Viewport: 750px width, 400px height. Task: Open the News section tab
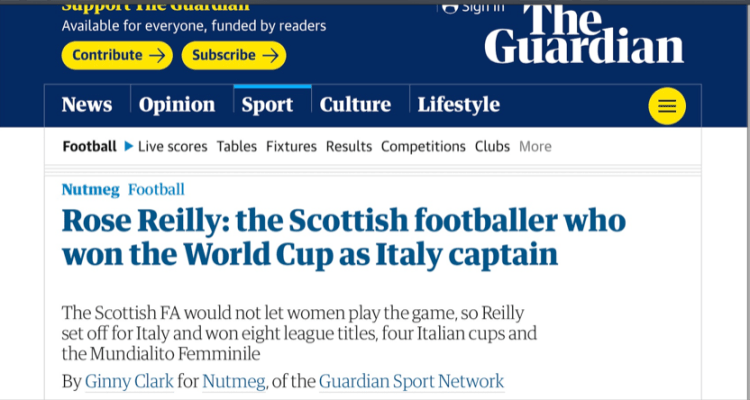click(87, 105)
